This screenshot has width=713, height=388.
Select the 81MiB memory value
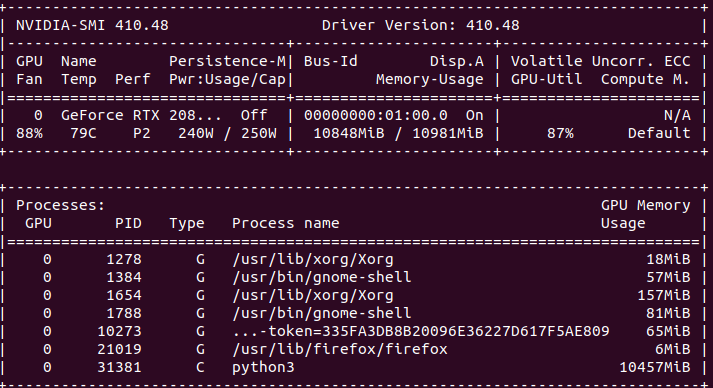pos(668,313)
